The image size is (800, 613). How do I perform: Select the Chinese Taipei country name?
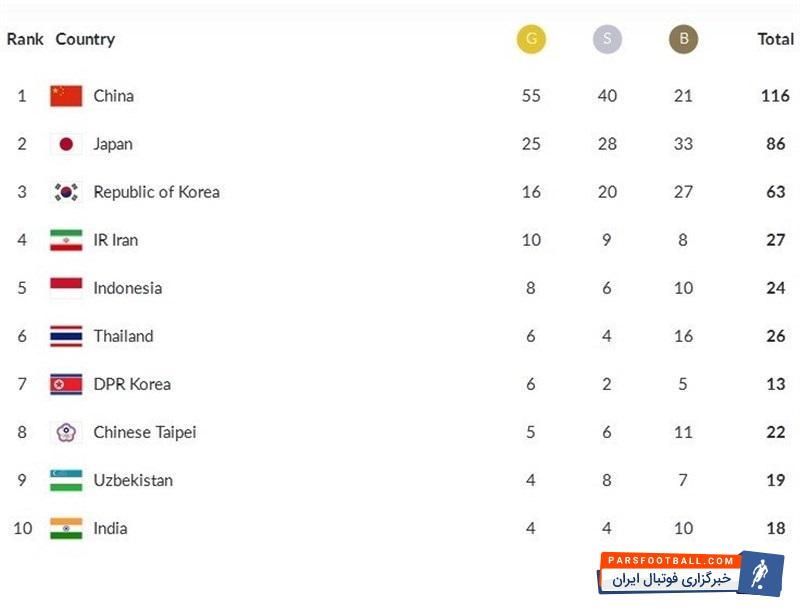pyautogui.click(x=145, y=432)
